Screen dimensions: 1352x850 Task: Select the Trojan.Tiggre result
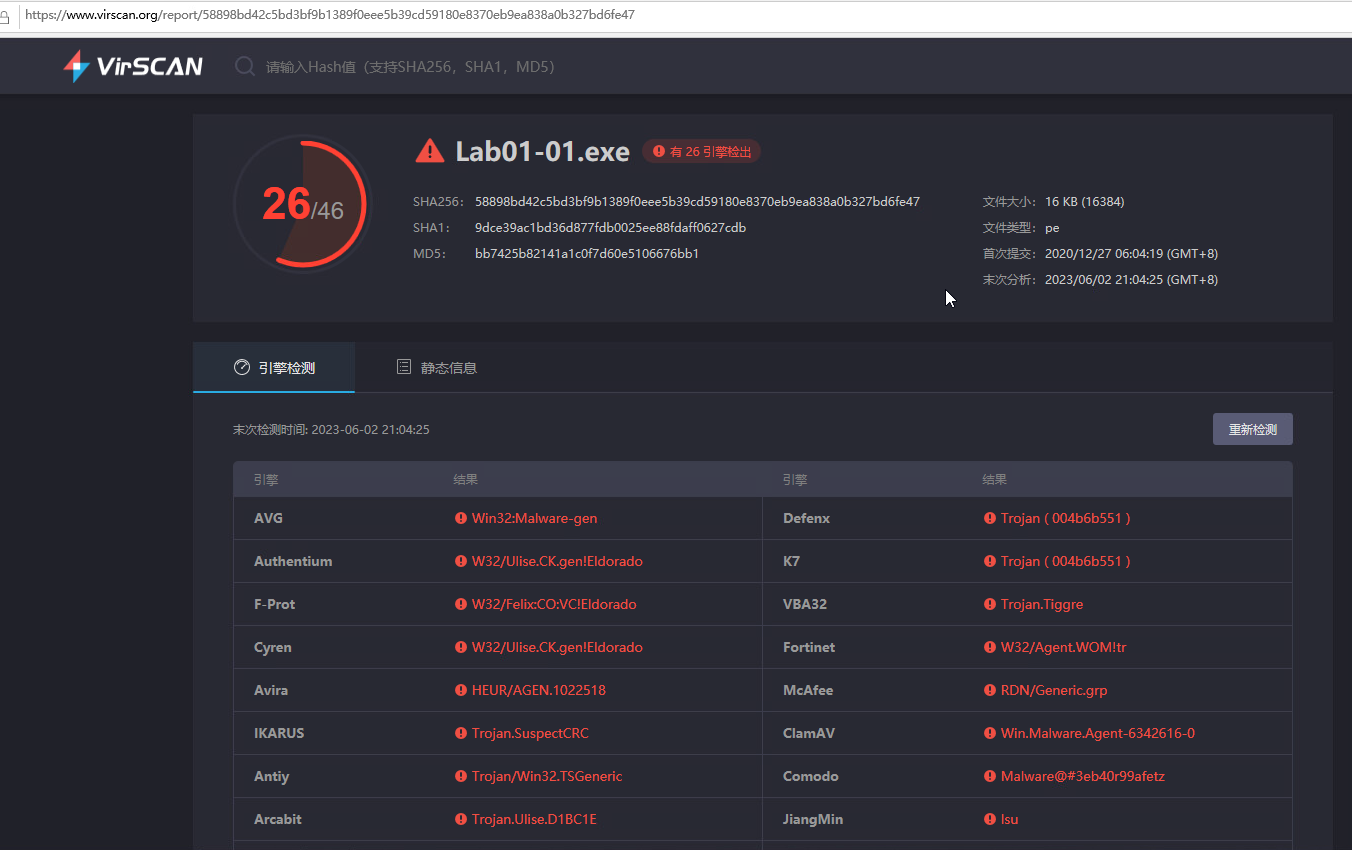tap(1042, 604)
